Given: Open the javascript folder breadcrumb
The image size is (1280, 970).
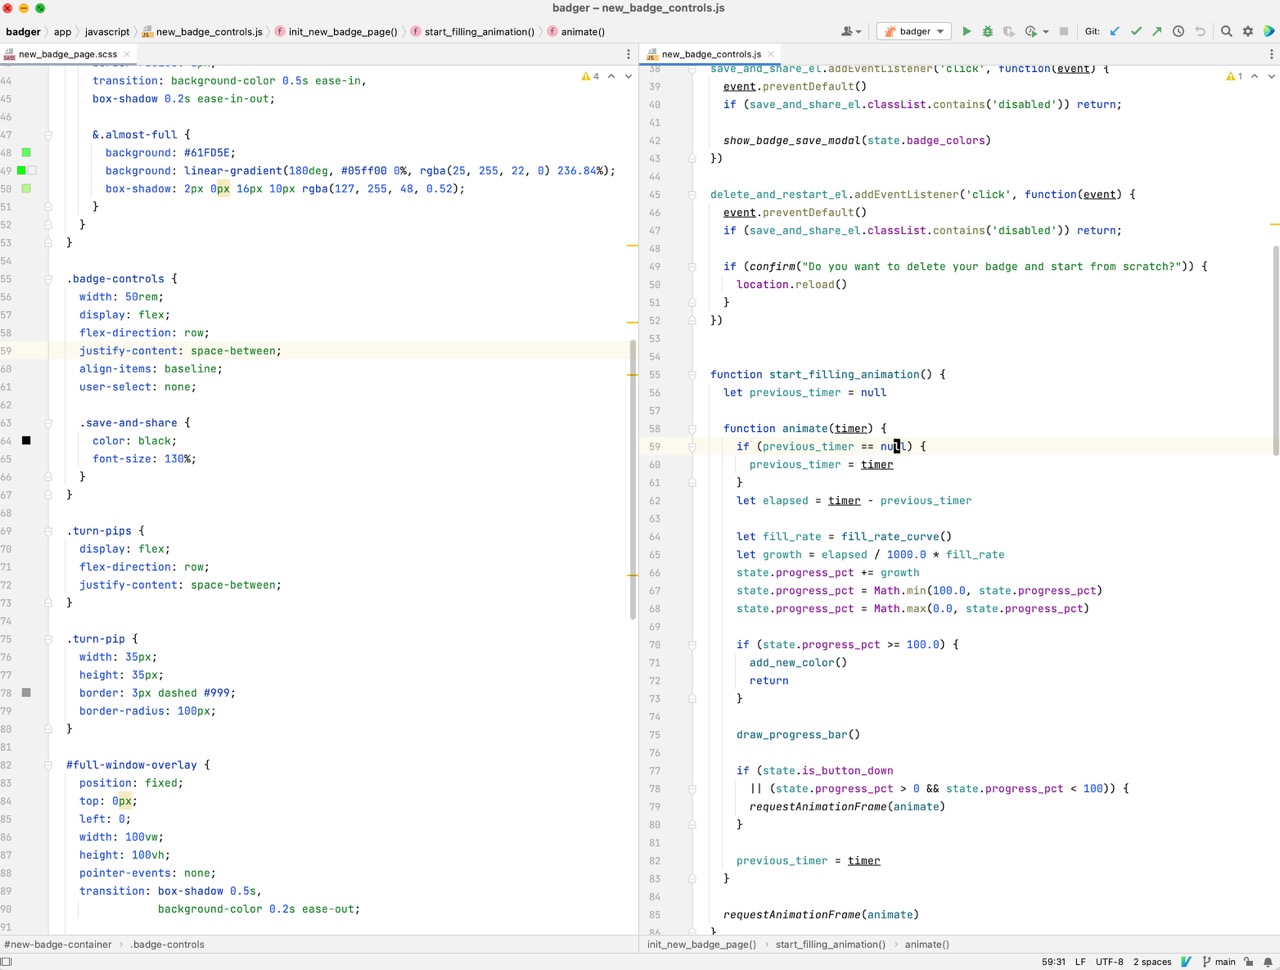Looking at the screenshot, I should click(107, 31).
